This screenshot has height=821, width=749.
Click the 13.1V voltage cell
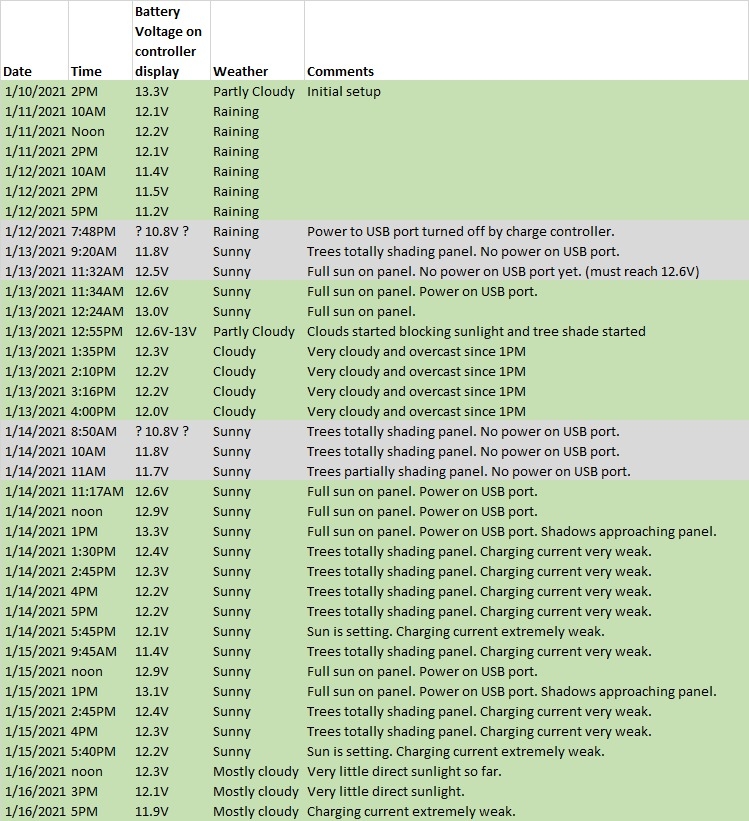click(x=152, y=691)
